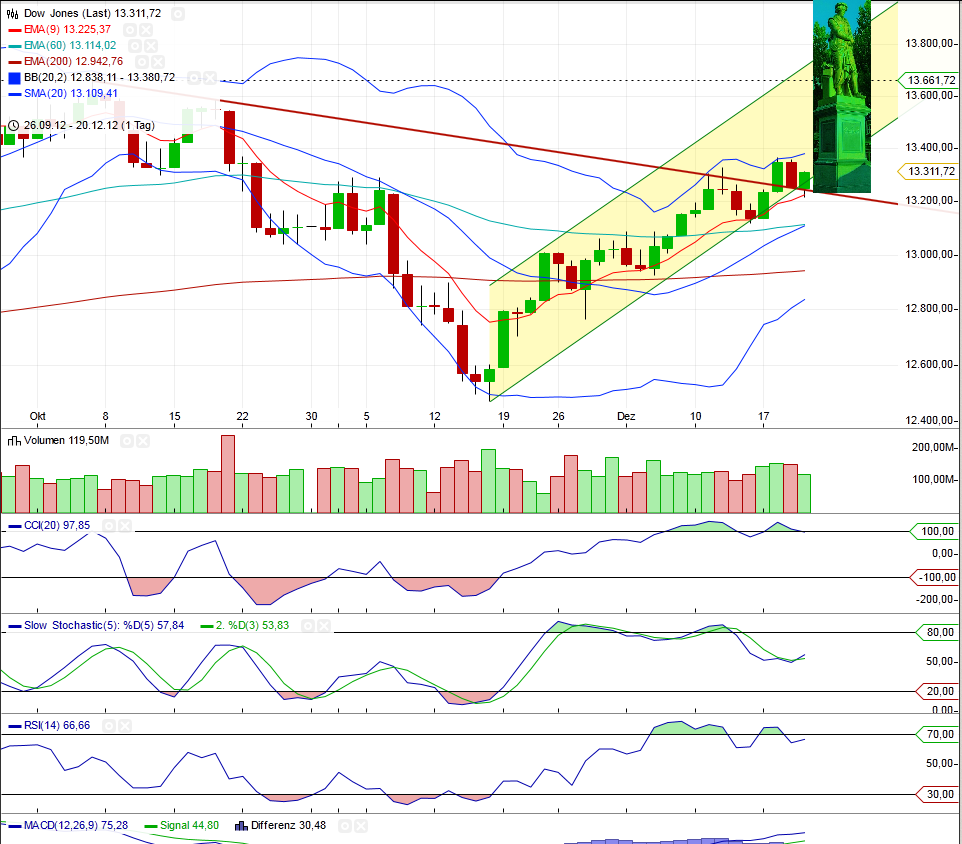Open settings for the RSI(14) indicator

pyautogui.click(x=109, y=726)
